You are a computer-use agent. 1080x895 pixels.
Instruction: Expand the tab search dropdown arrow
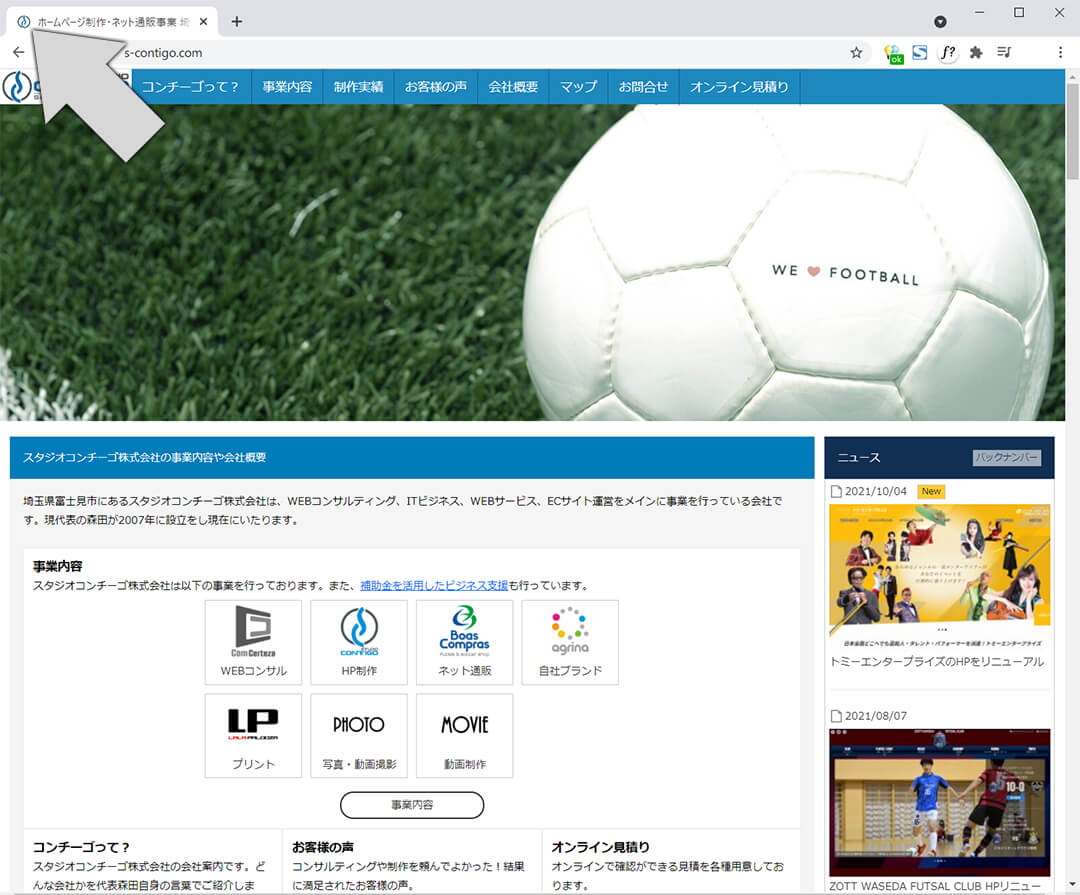pos(940,21)
